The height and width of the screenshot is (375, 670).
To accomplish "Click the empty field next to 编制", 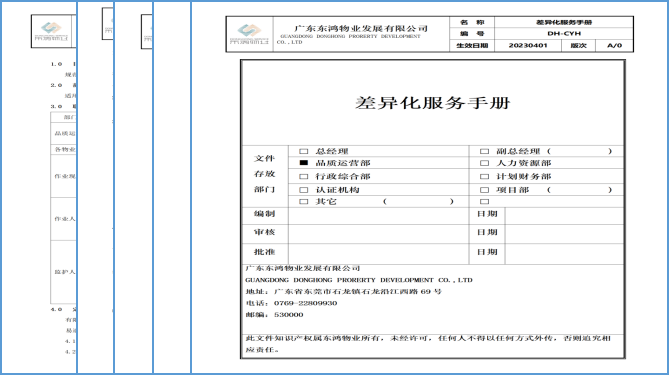I will pyautogui.click(x=379, y=216).
